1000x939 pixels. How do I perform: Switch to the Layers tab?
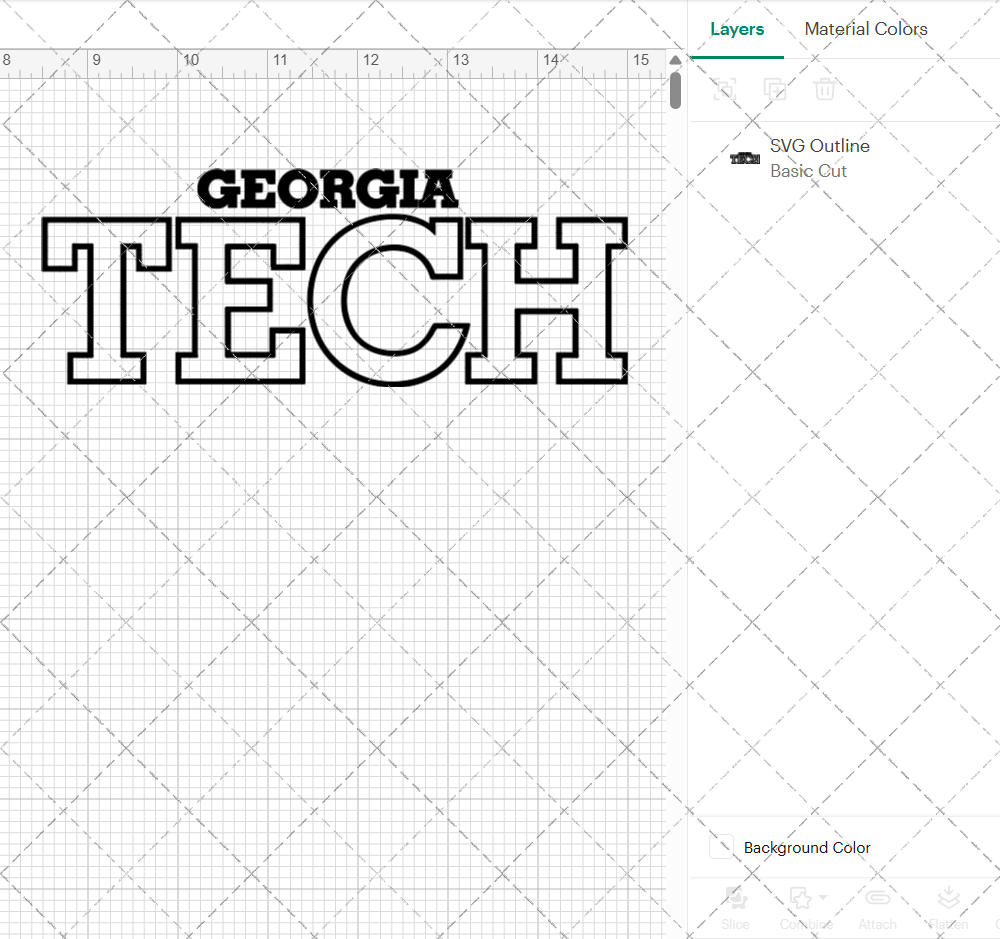coord(737,29)
